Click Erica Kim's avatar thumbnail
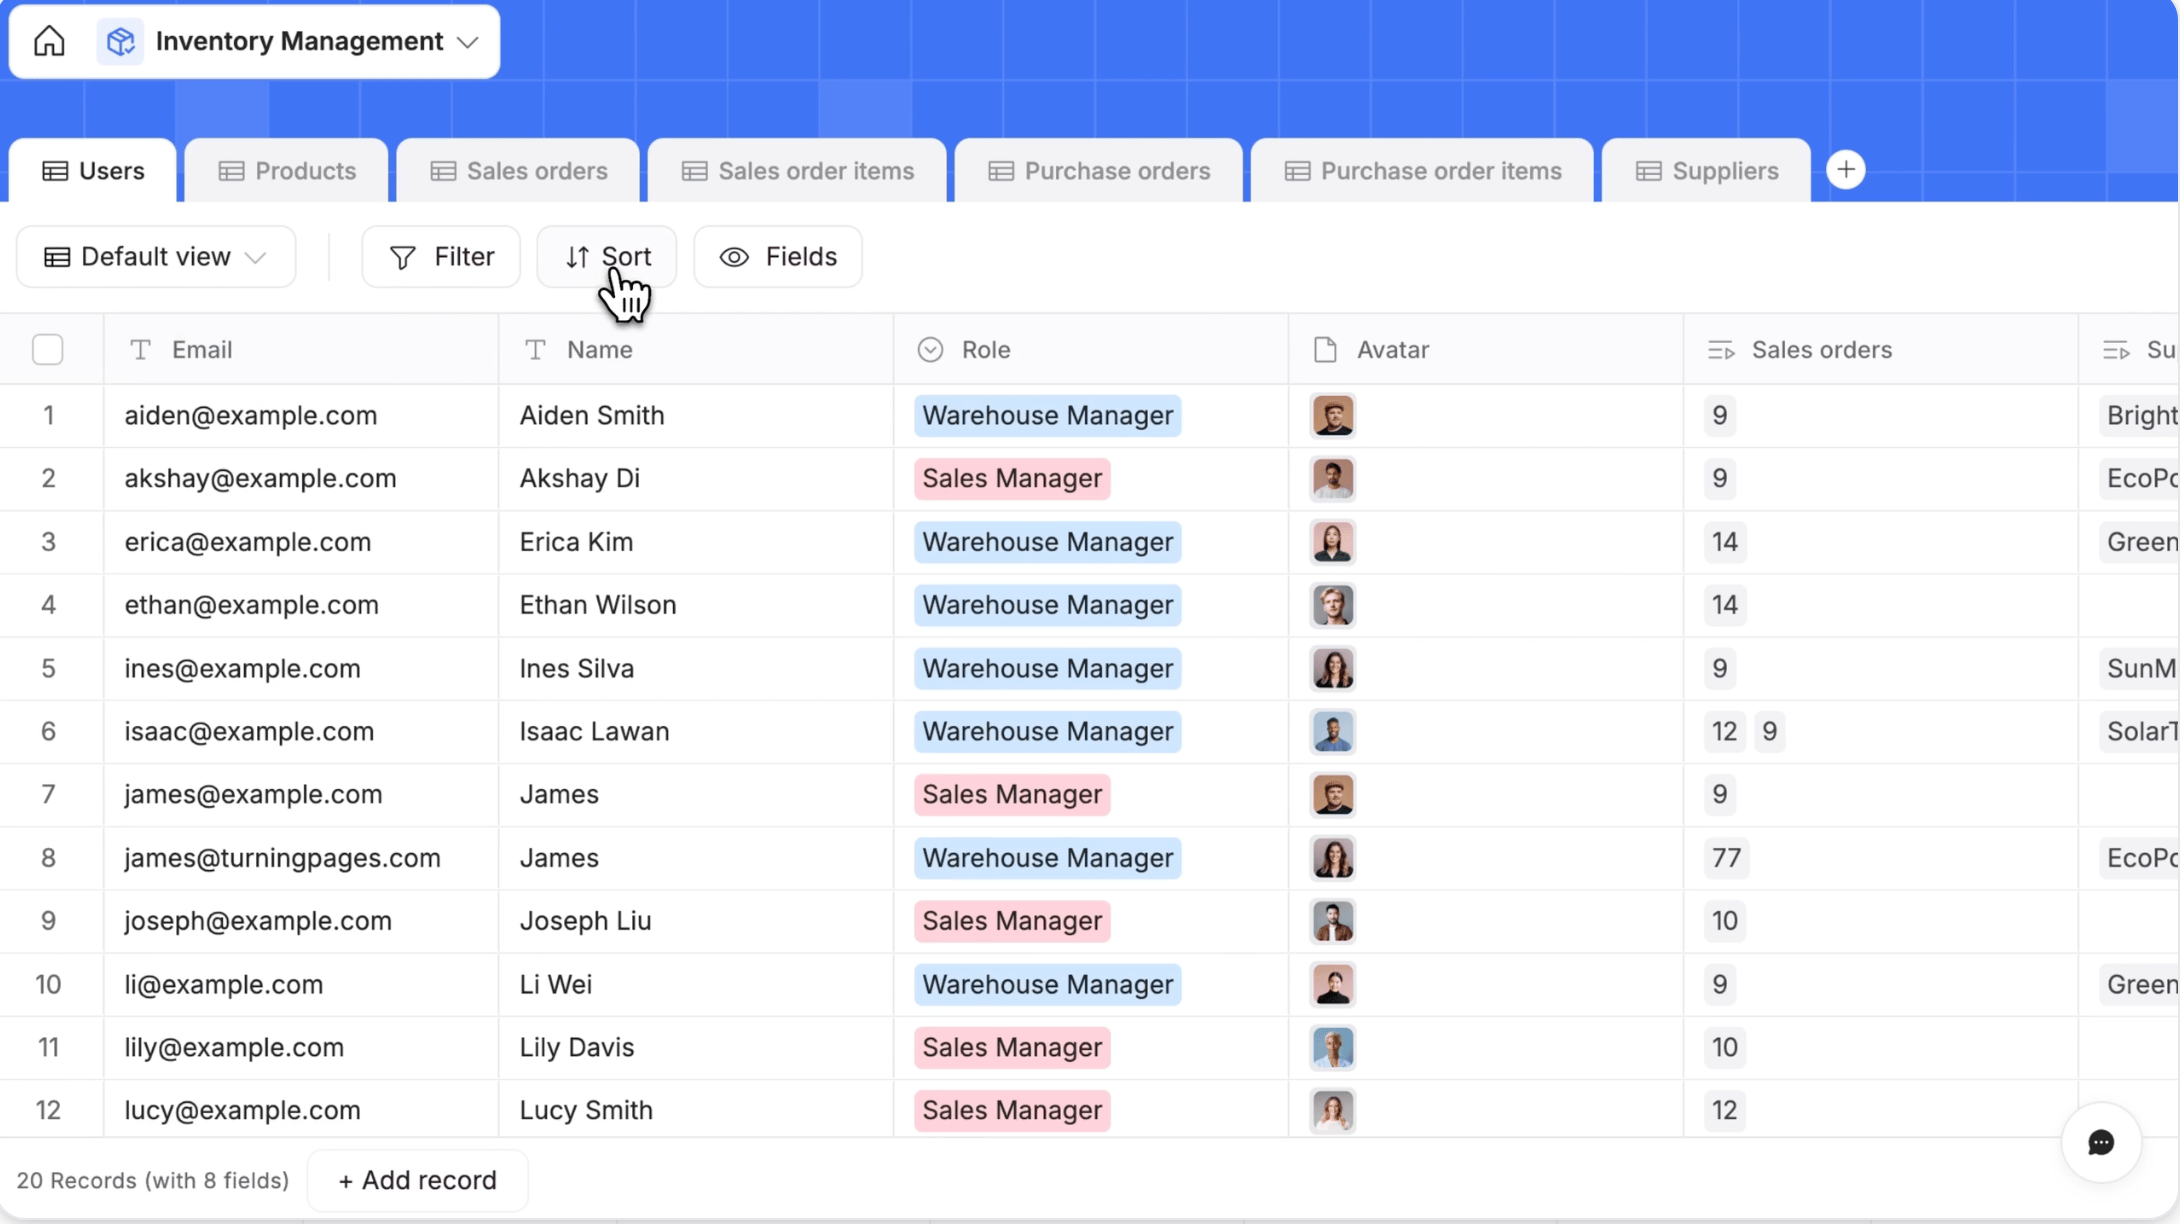This screenshot has width=2180, height=1224. click(x=1332, y=542)
